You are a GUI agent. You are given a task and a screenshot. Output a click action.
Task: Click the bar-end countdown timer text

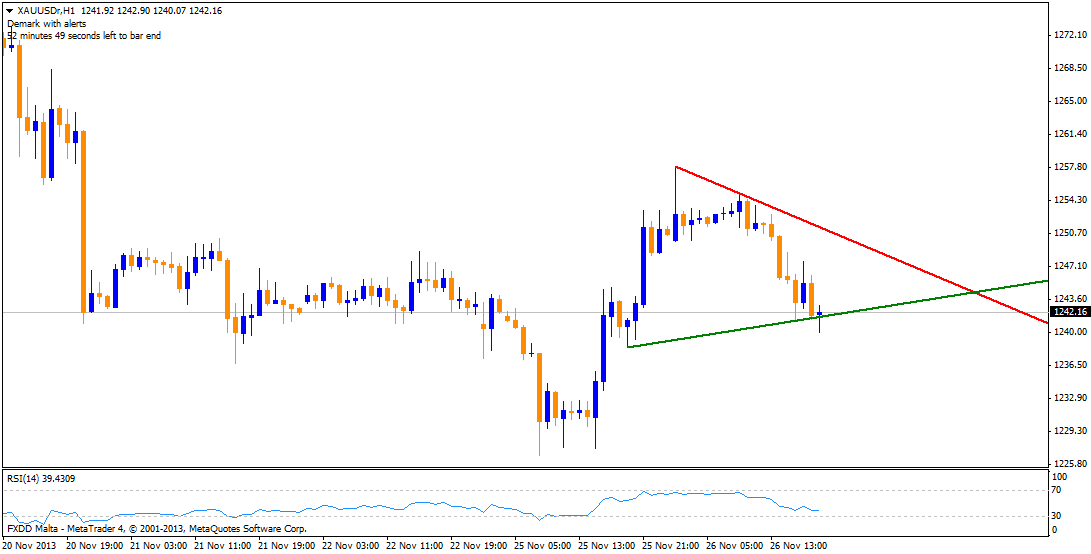pyautogui.click(x=83, y=35)
